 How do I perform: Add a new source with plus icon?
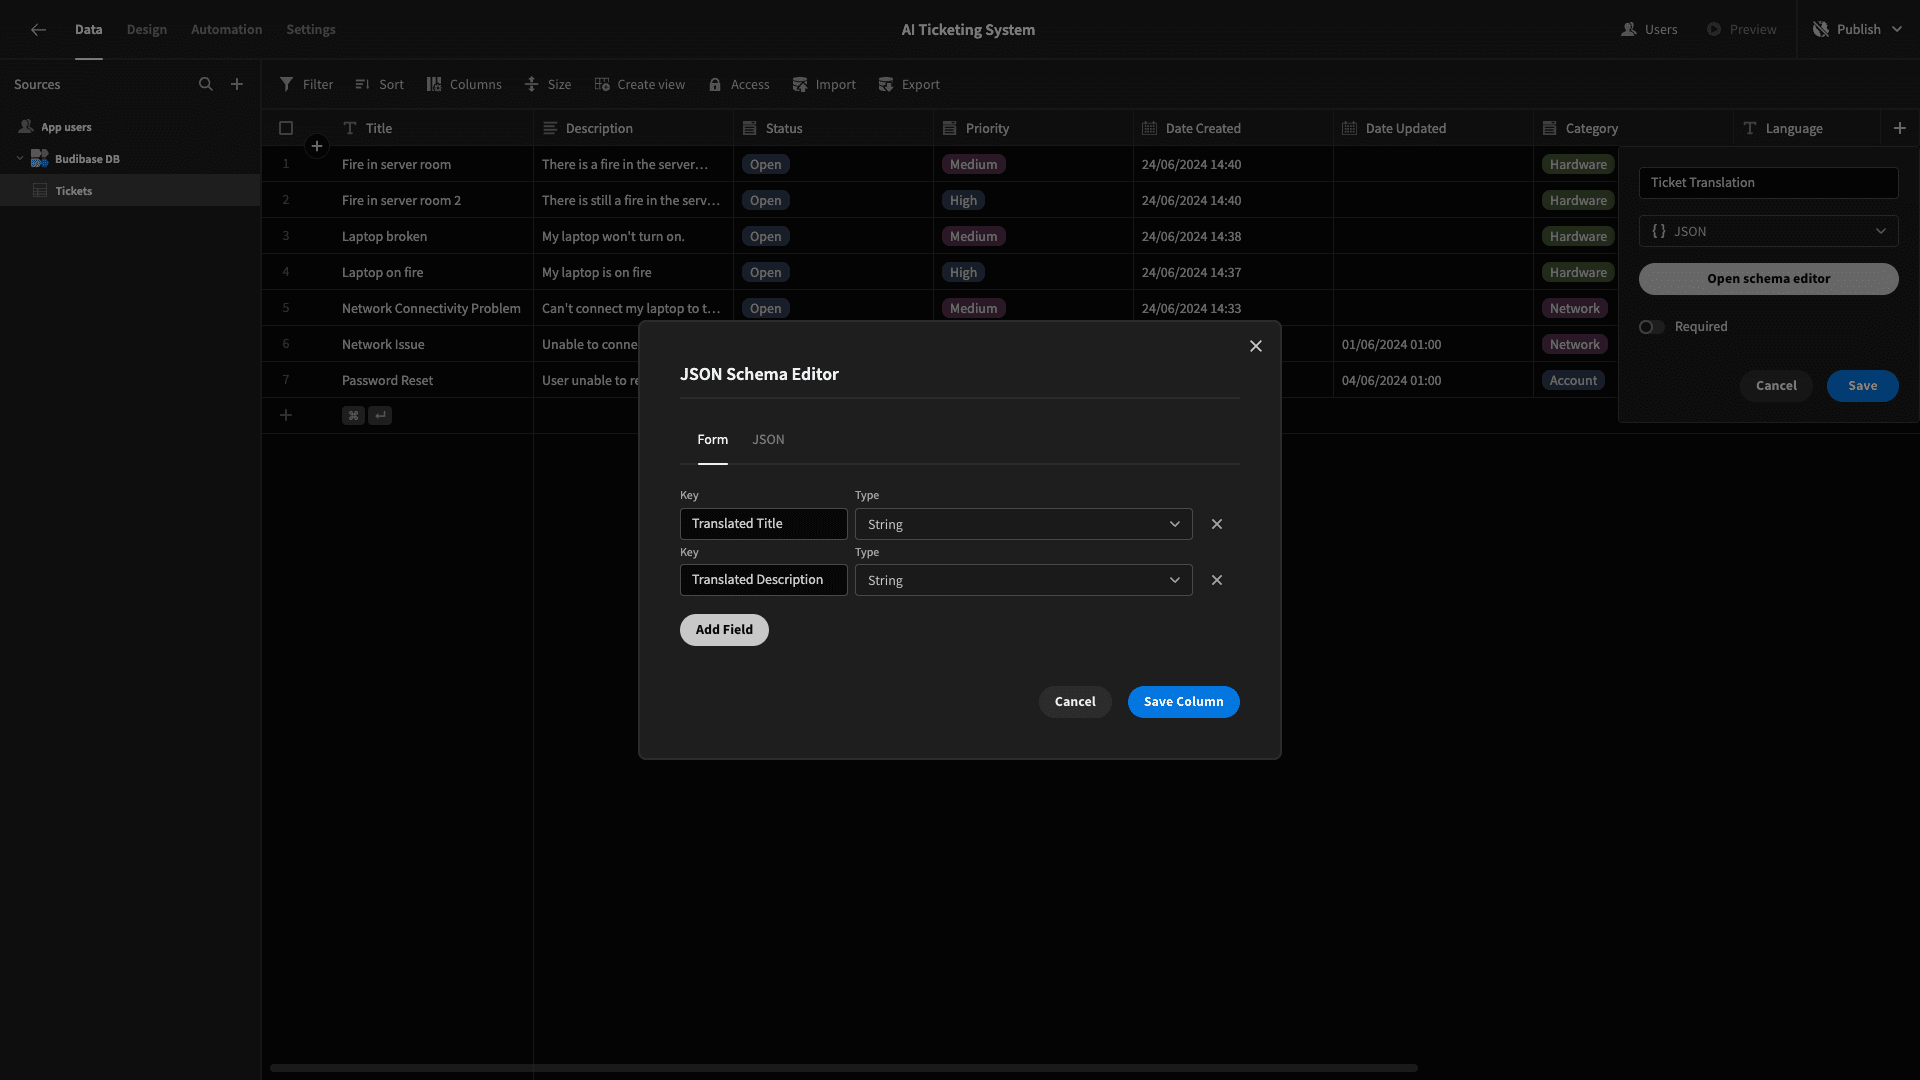pos(237,85)
